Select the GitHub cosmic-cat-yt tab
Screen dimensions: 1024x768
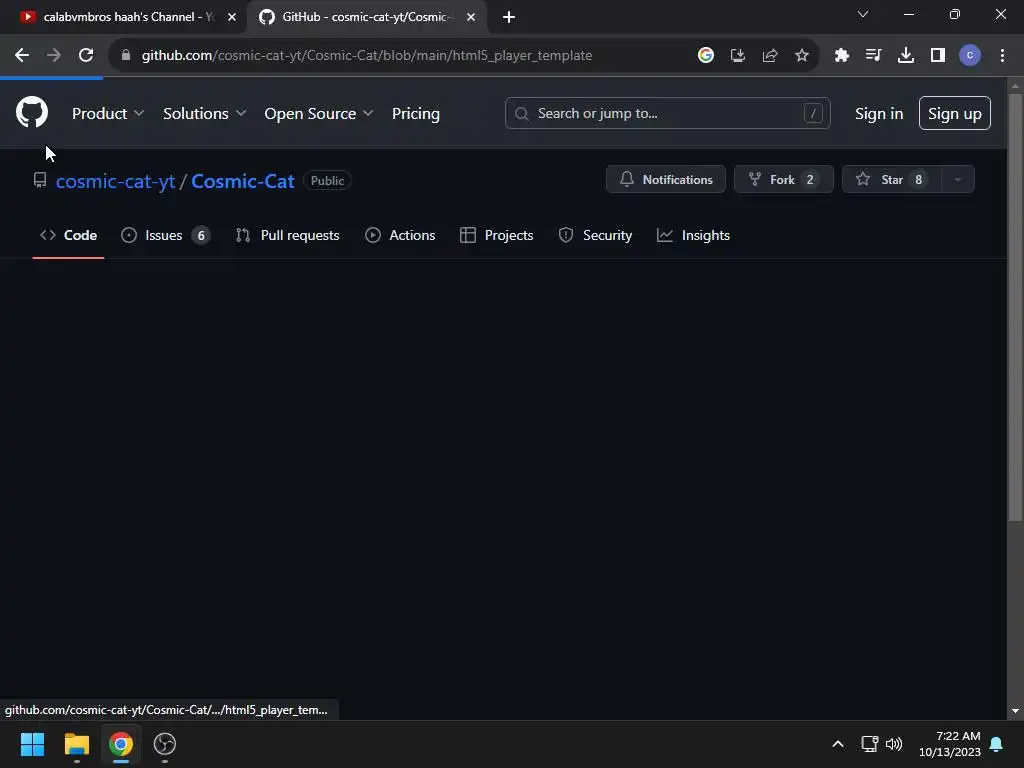click(366, 17)
